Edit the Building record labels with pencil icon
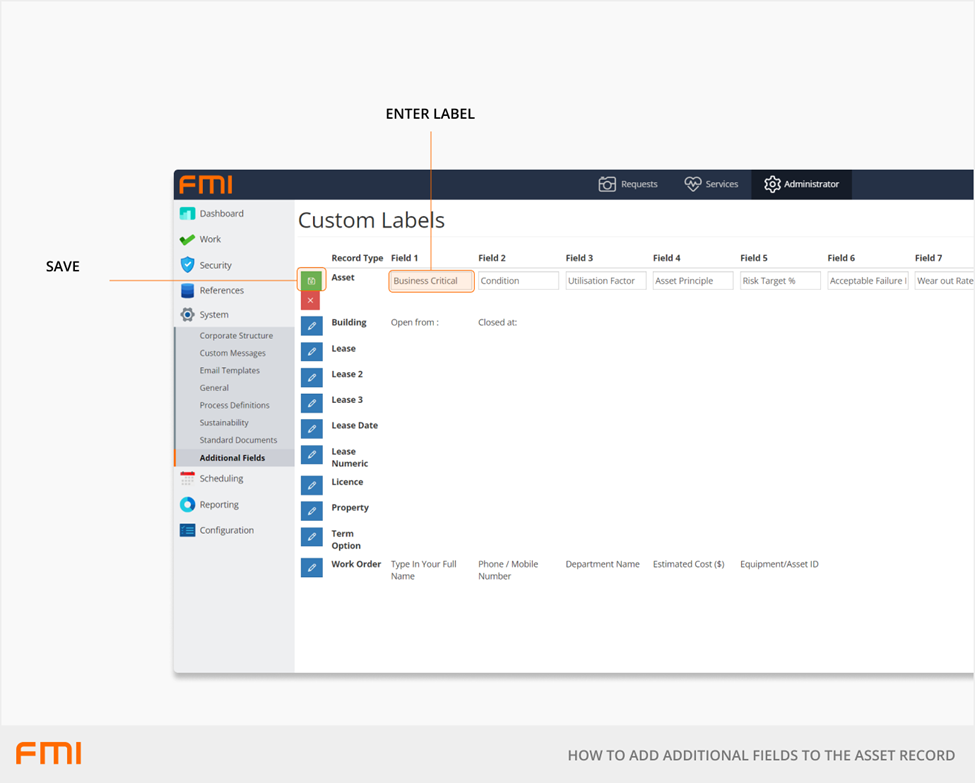This screenshot has width=975, height=783. tap(312, 325)
